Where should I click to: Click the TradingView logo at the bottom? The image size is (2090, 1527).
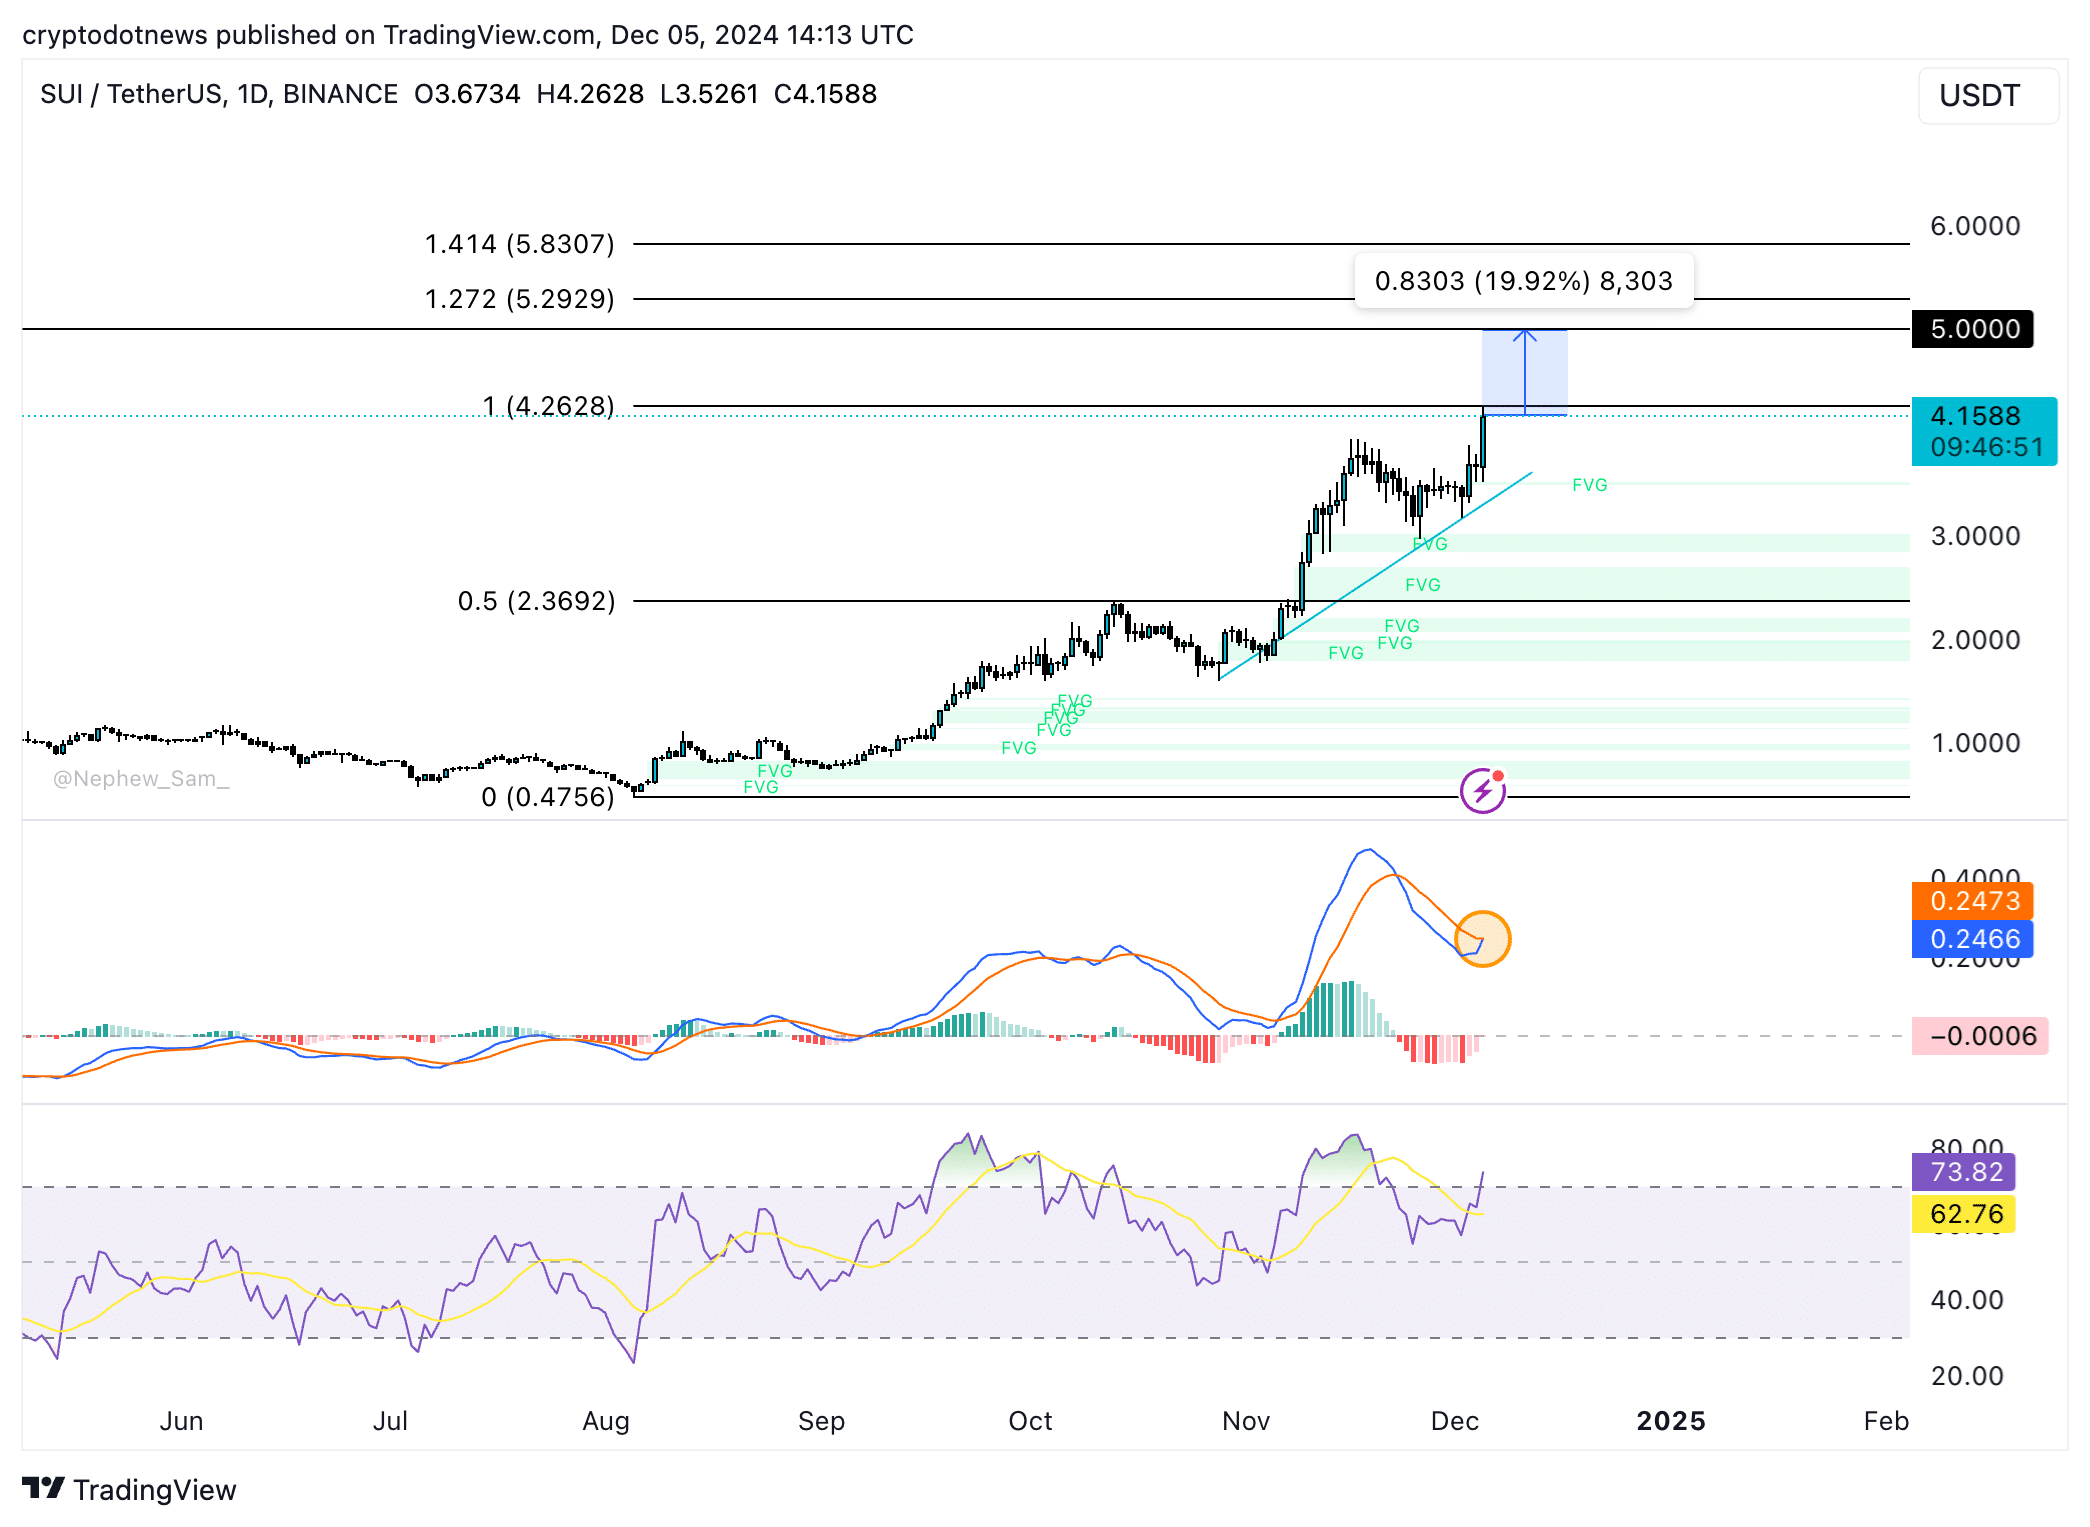point(129,1489)
